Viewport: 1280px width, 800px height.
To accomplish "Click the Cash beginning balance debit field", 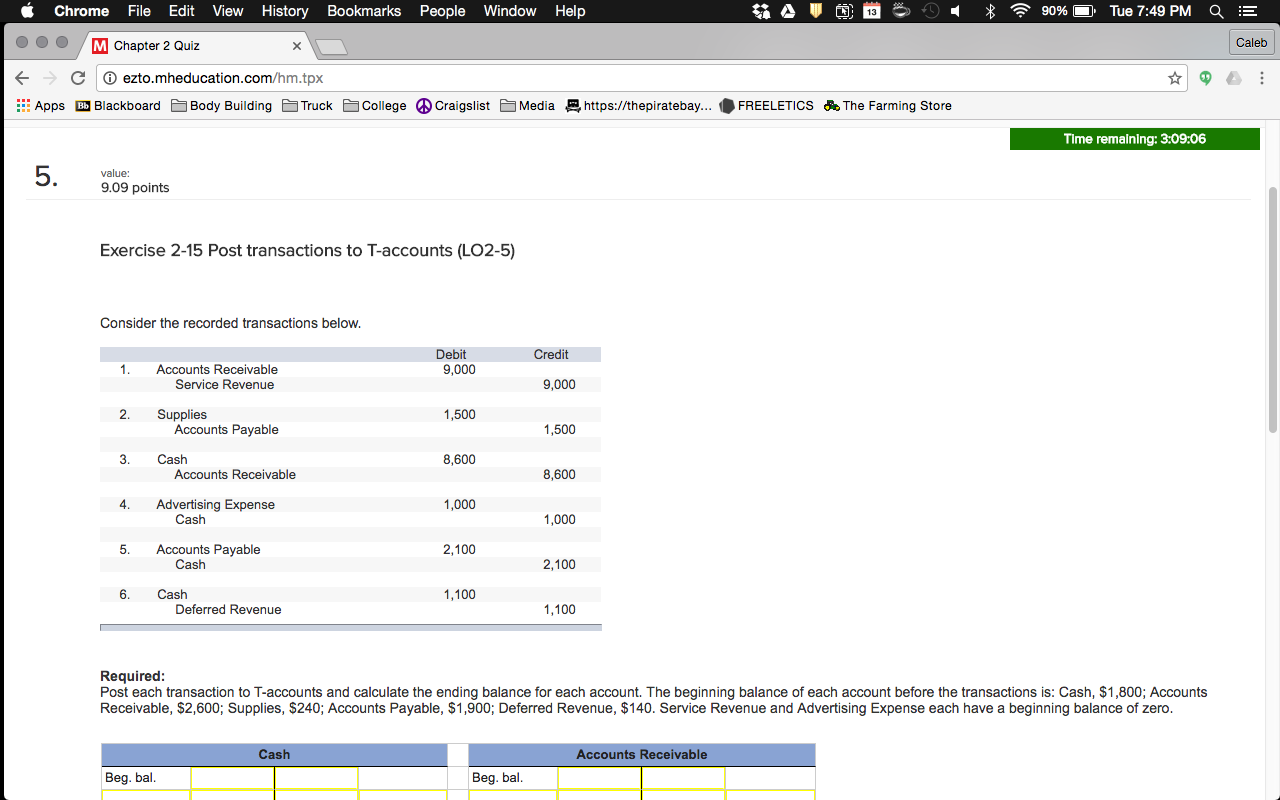I will coord(232,778).
